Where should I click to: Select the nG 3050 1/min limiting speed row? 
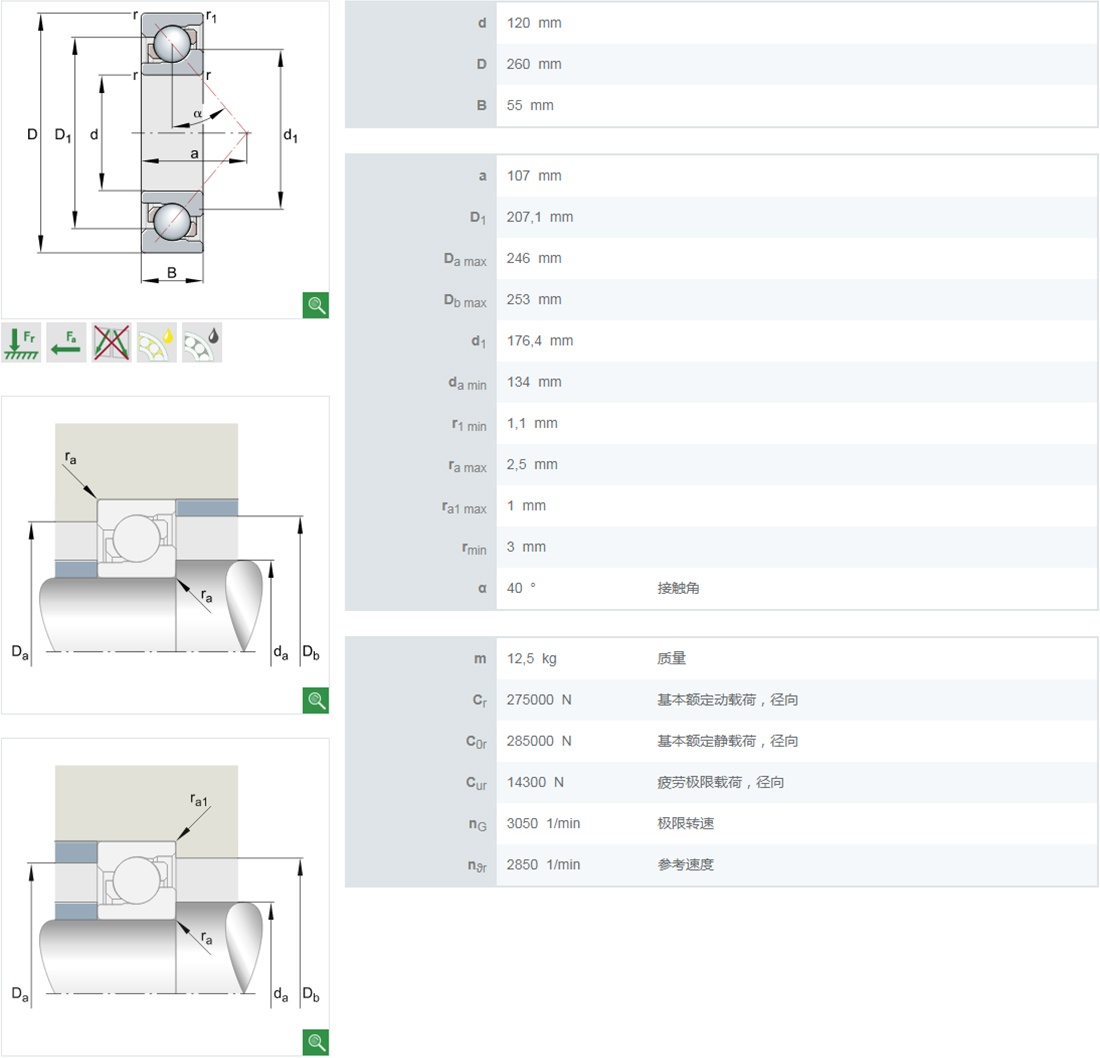(x=720, y=823)
